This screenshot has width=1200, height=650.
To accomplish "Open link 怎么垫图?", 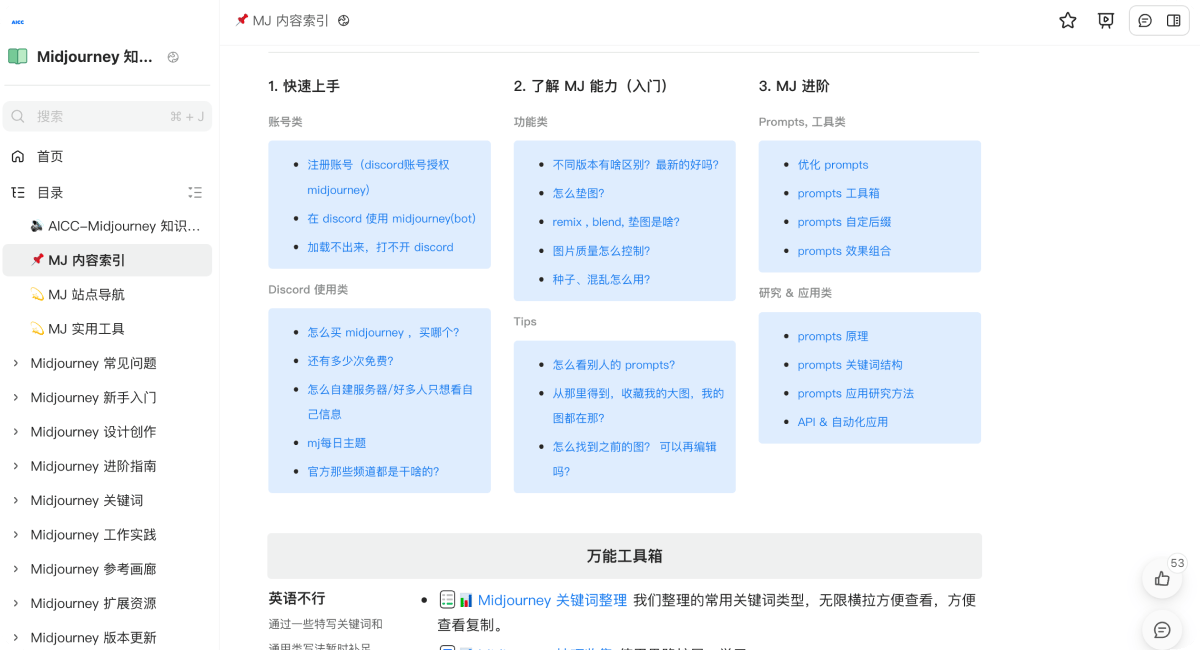I will click(578, 193).
